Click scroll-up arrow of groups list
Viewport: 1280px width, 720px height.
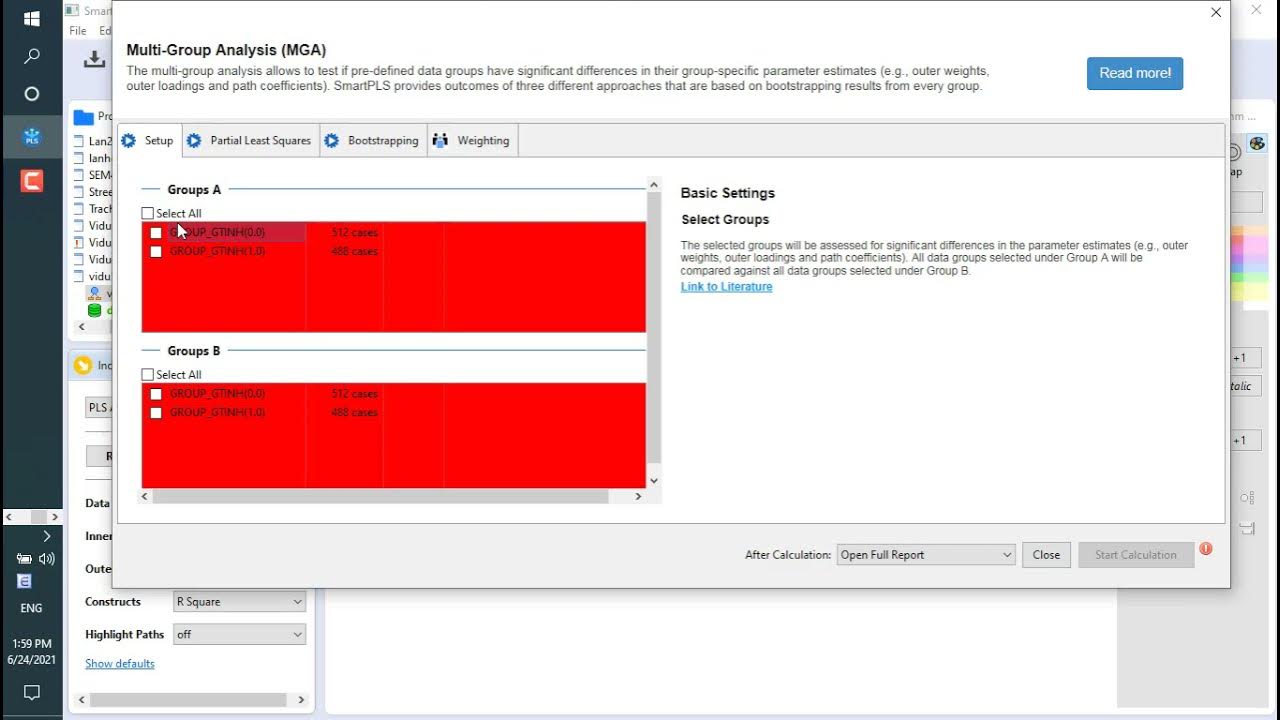pyautogui.click(x=654, y=185)
